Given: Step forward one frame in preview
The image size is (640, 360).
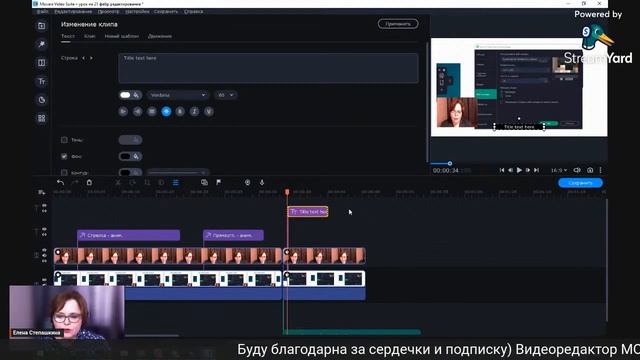Looking at the screenshot, I should point(528,170).
